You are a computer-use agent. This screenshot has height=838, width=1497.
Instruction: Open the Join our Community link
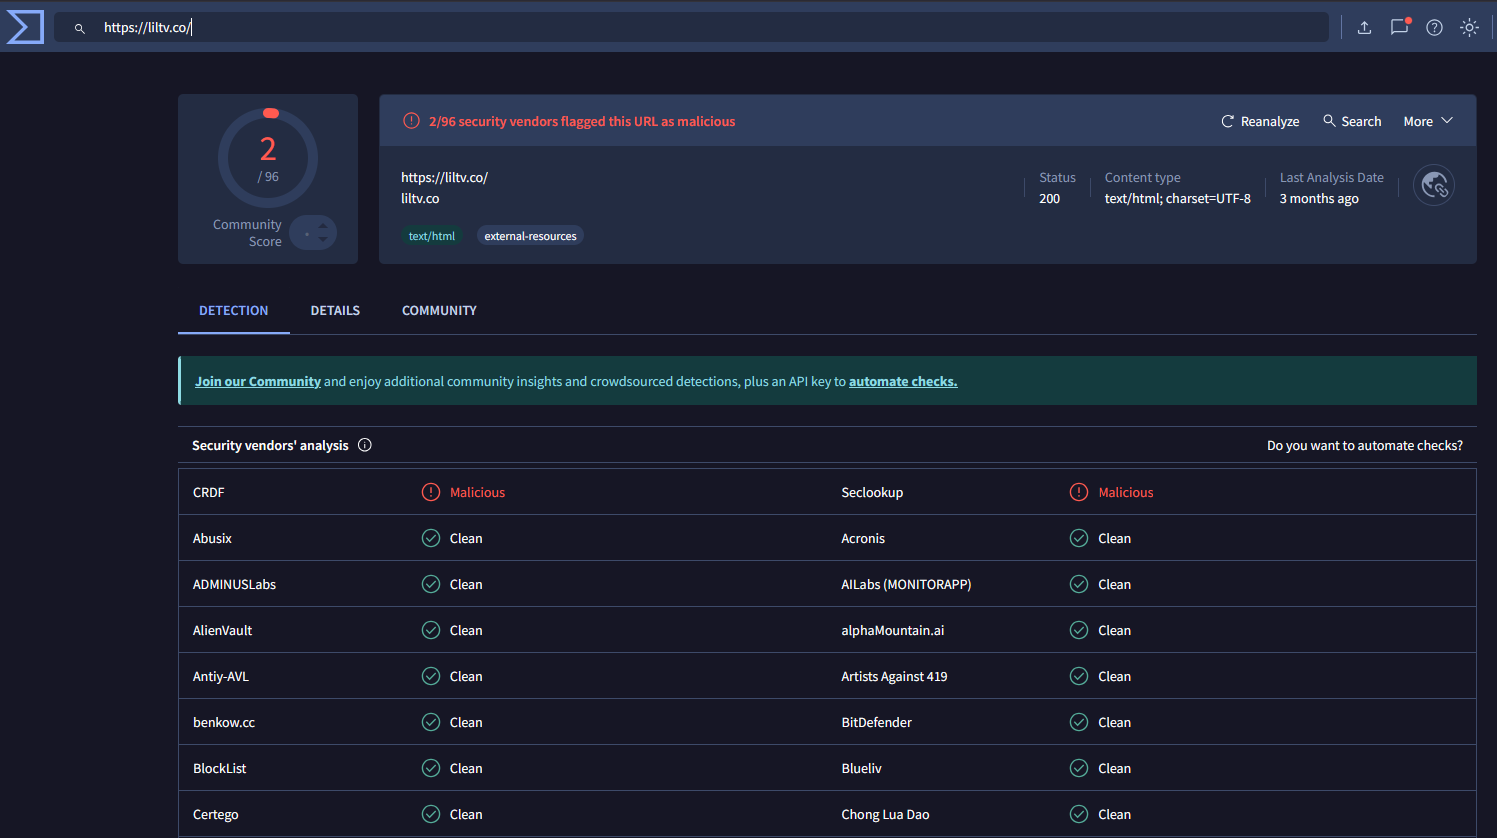[258, 381]
